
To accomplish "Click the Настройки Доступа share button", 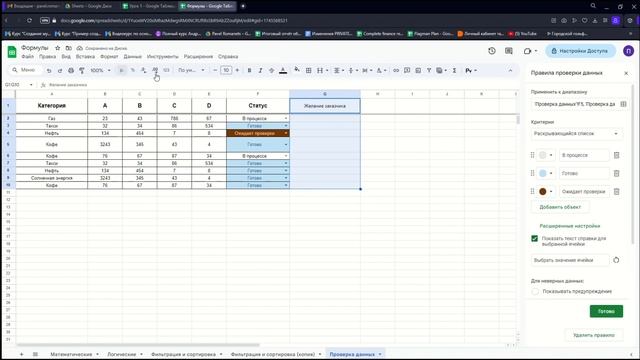I will tap(580, 51).
